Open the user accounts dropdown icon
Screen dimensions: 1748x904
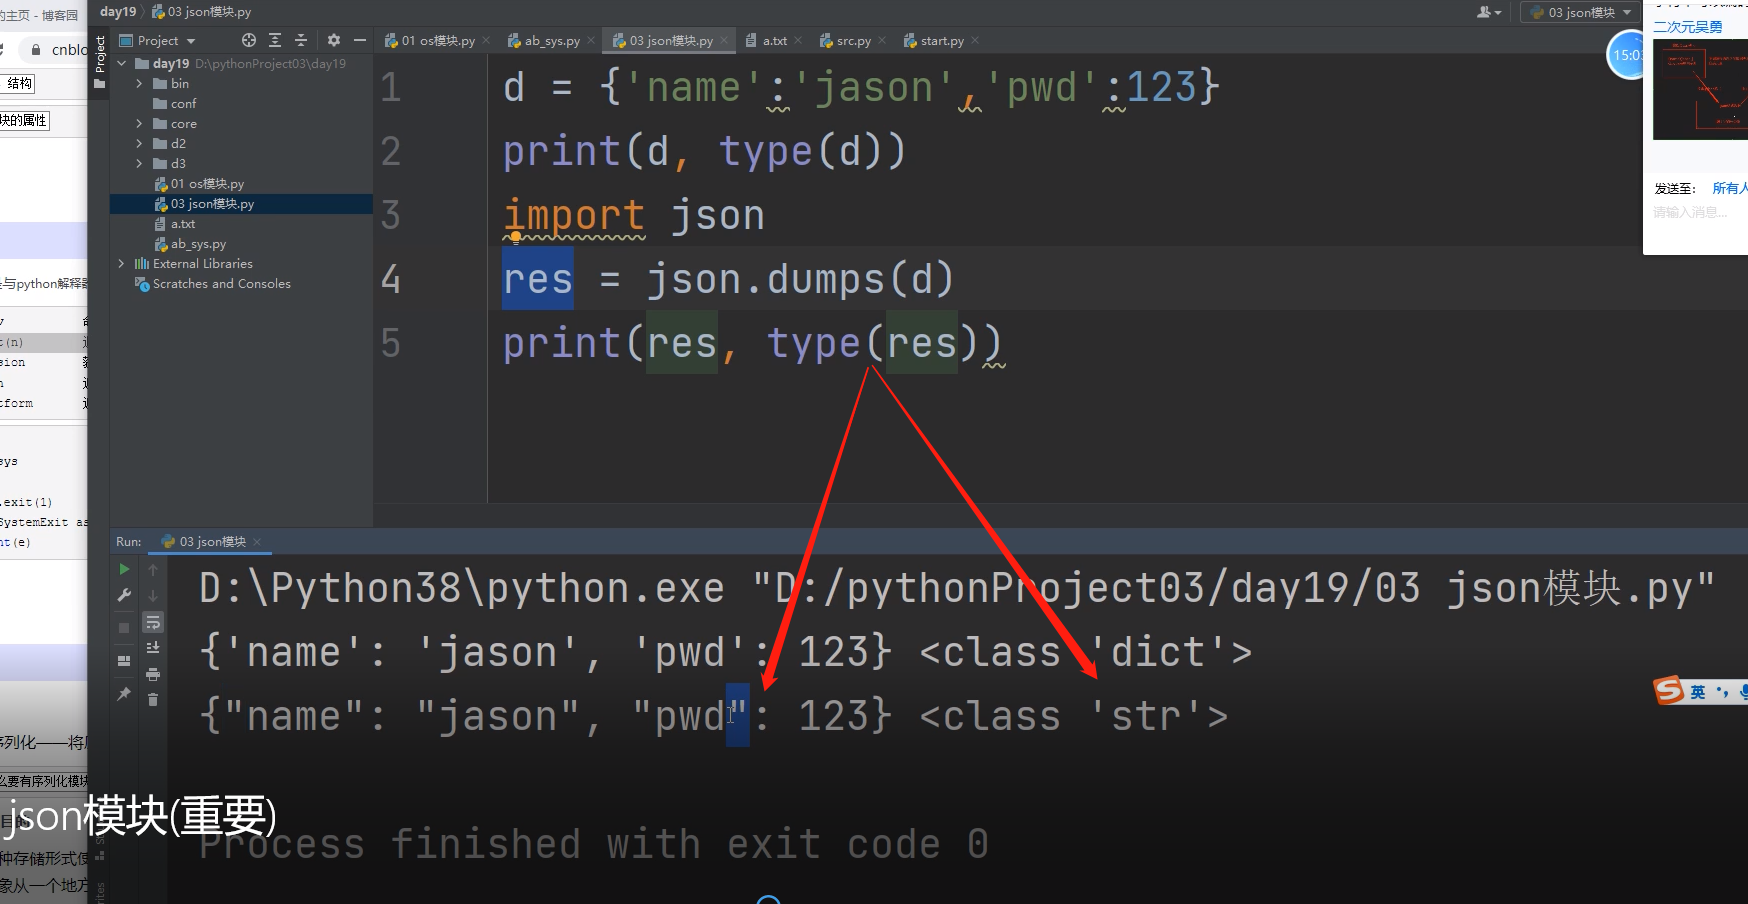point(1489,12)
